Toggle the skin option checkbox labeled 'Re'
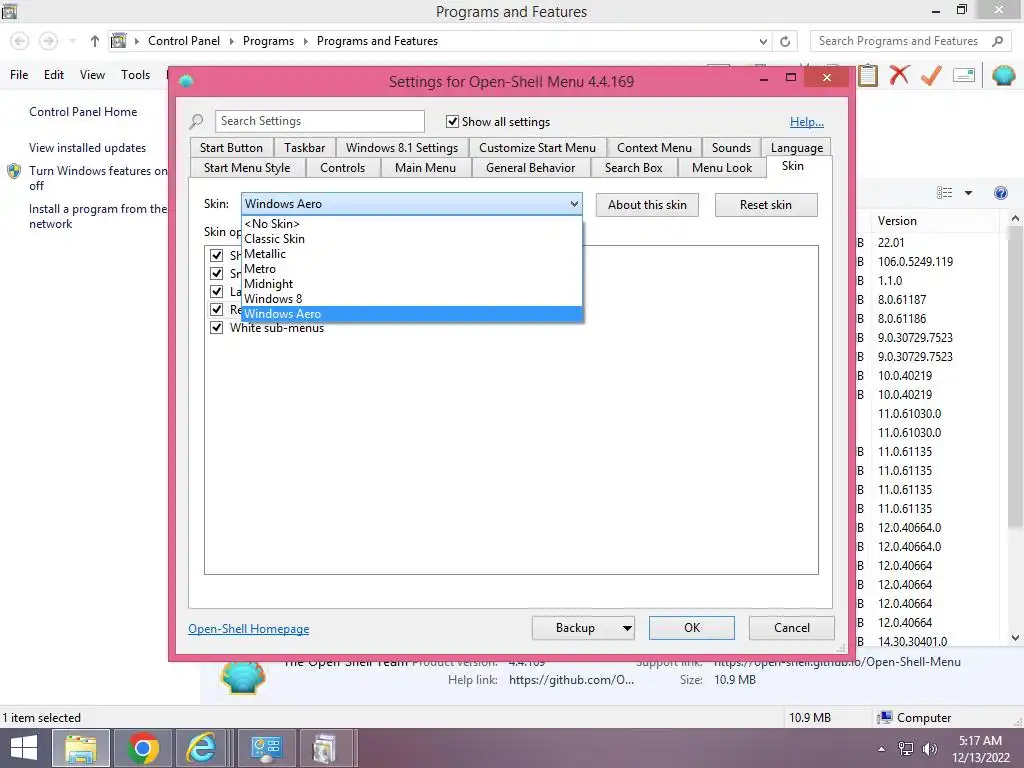Viewport: 1024px width, 768px height. pyautogui.click(x=217, y=309)
